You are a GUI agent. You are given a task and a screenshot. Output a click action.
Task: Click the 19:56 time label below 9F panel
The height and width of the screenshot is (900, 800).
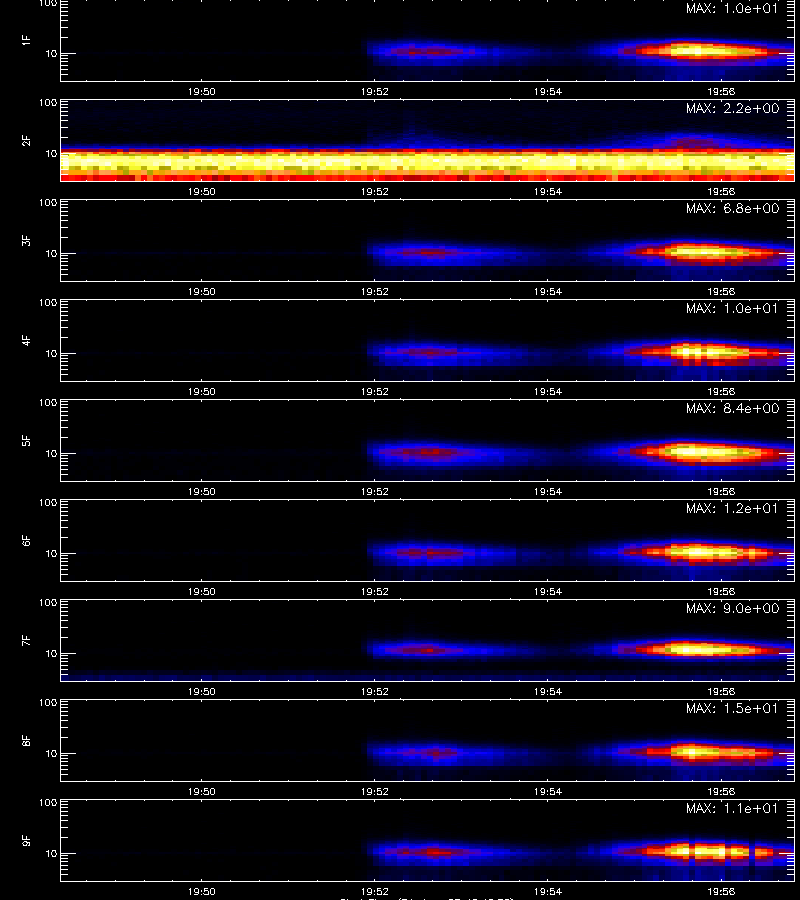point(721,891)
